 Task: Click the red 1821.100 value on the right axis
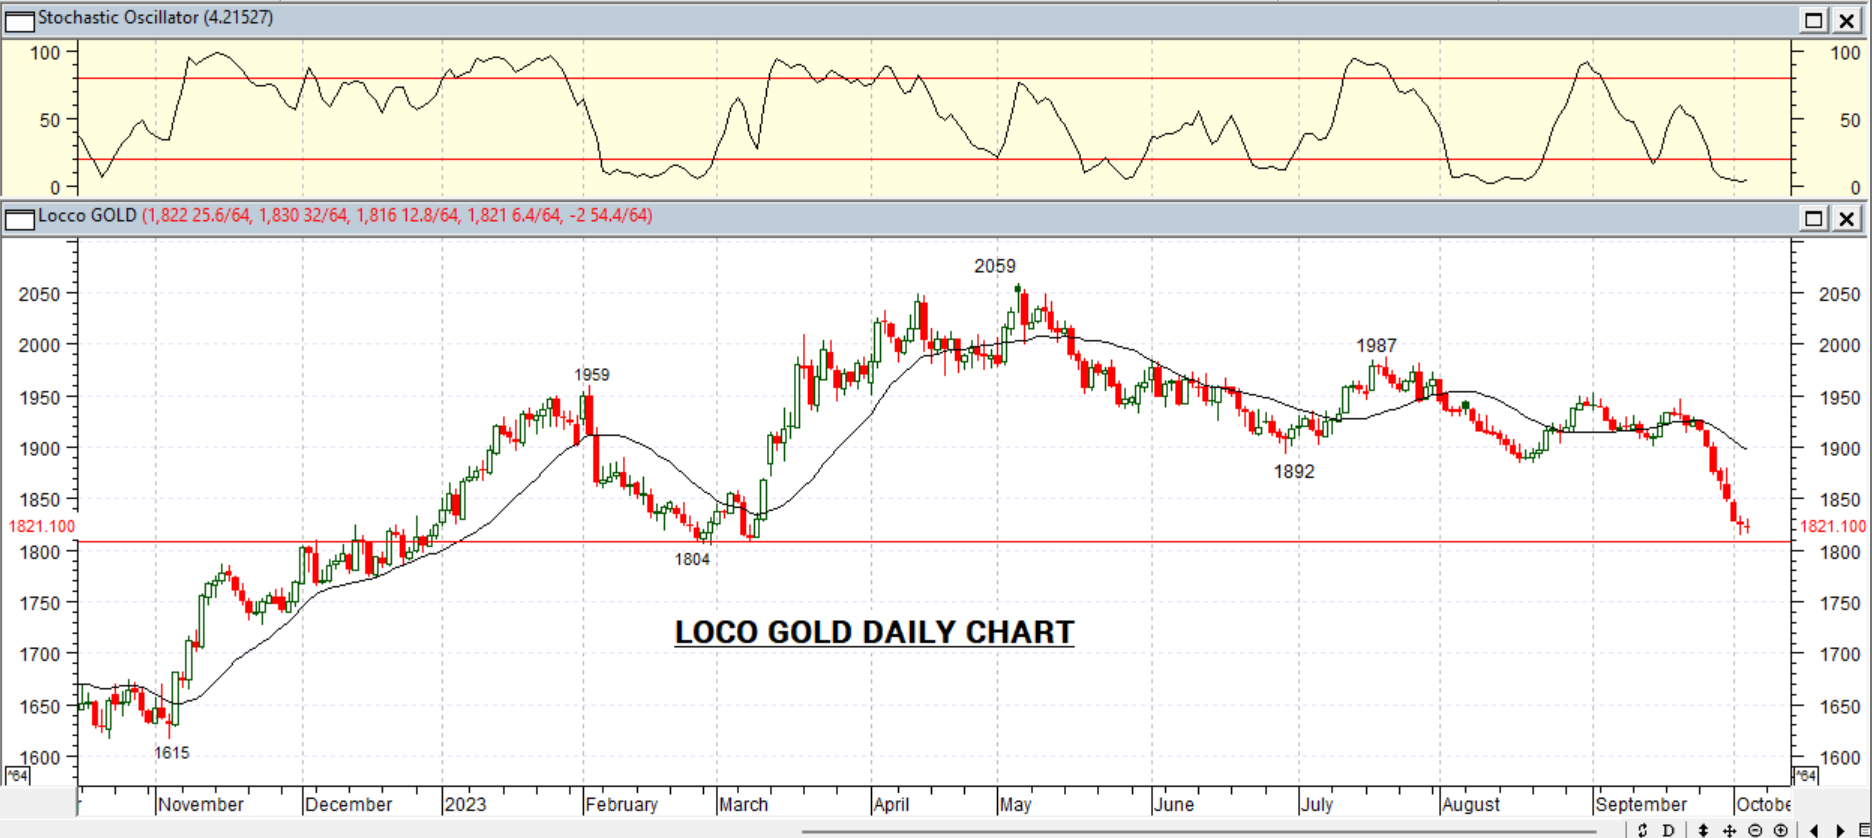click(1832, 526)
